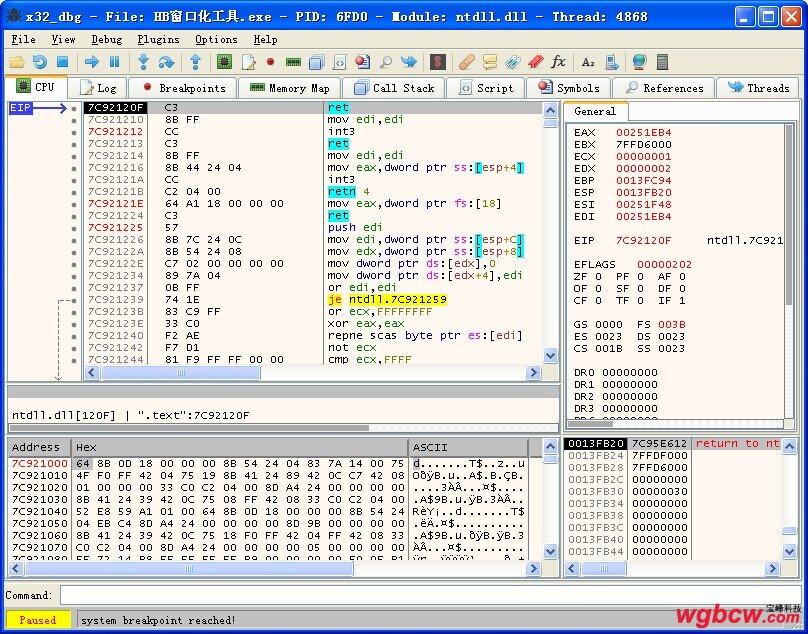Click the red dot Breakpoints toolbar icon
The image size is (808, 634).
click(x=271, y=62)
